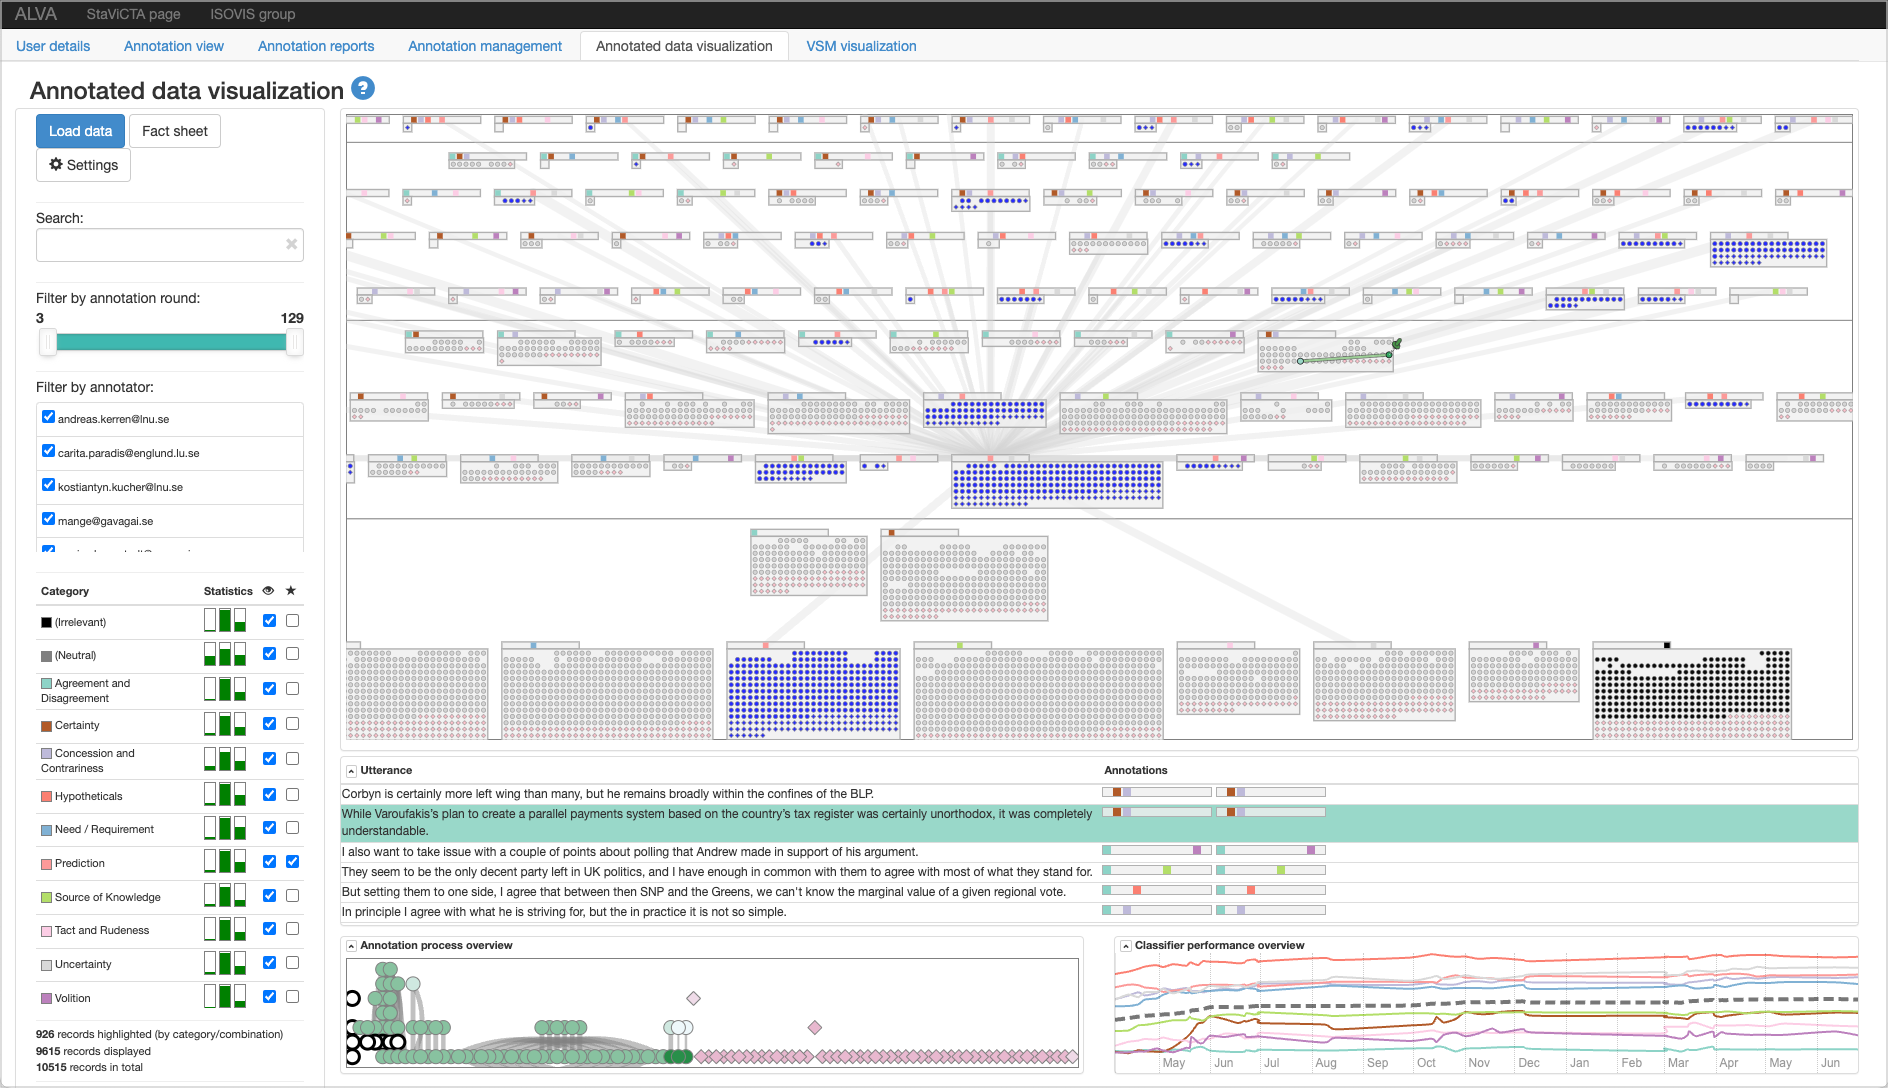
Task: Click the Volition statistics bar chart
Action: (225, 996)
